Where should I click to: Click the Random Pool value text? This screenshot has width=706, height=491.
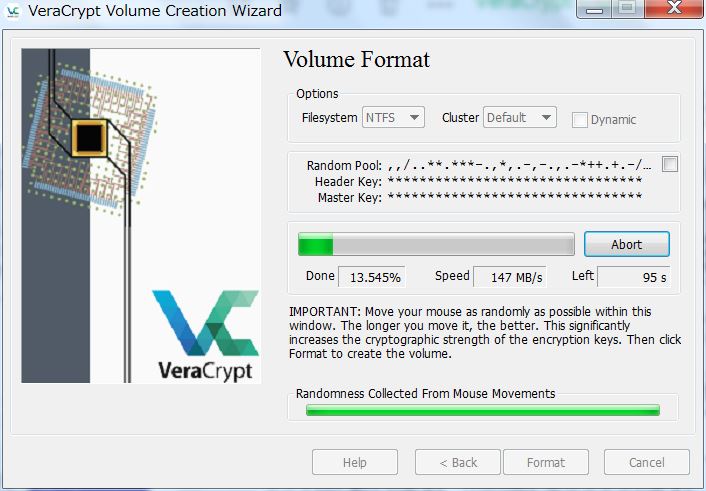tap(519, 165)
